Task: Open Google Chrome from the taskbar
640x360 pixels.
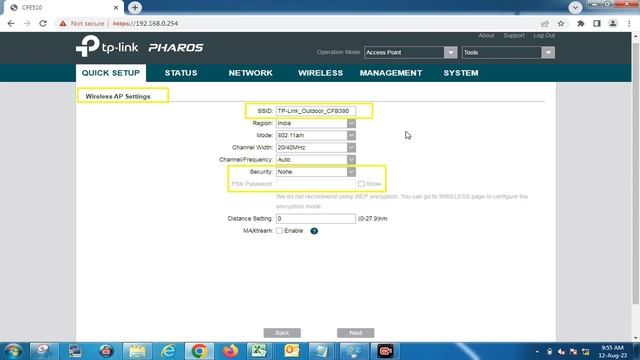Action: pyautogui.click(x=199, y=351)
